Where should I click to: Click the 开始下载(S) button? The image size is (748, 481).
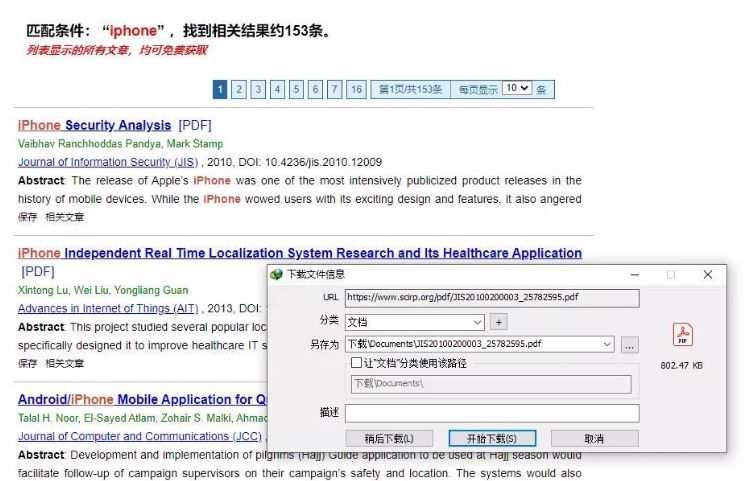pos(492,439)
